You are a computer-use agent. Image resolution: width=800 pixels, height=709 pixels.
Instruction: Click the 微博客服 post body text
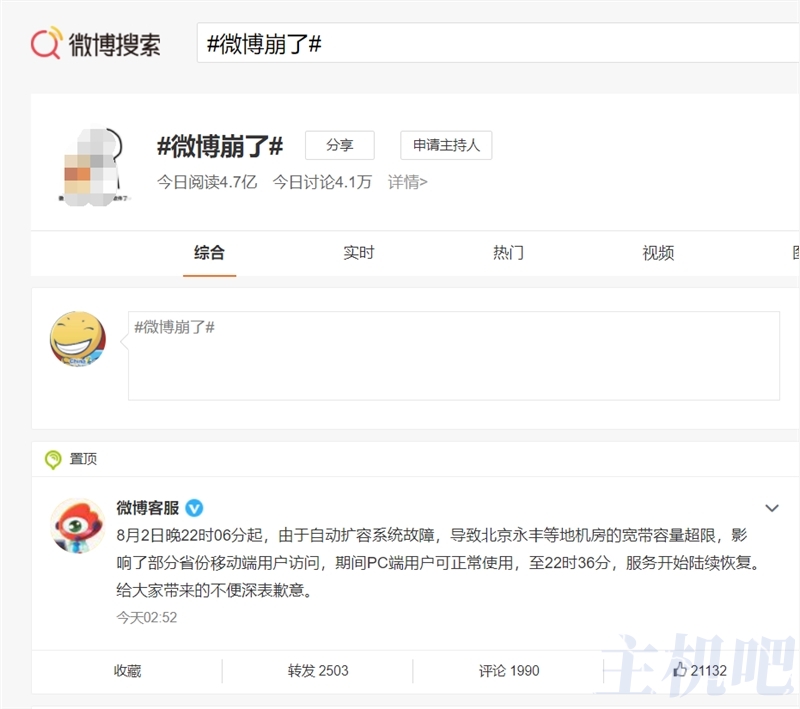pyautogui.click(x=439, y=563)
